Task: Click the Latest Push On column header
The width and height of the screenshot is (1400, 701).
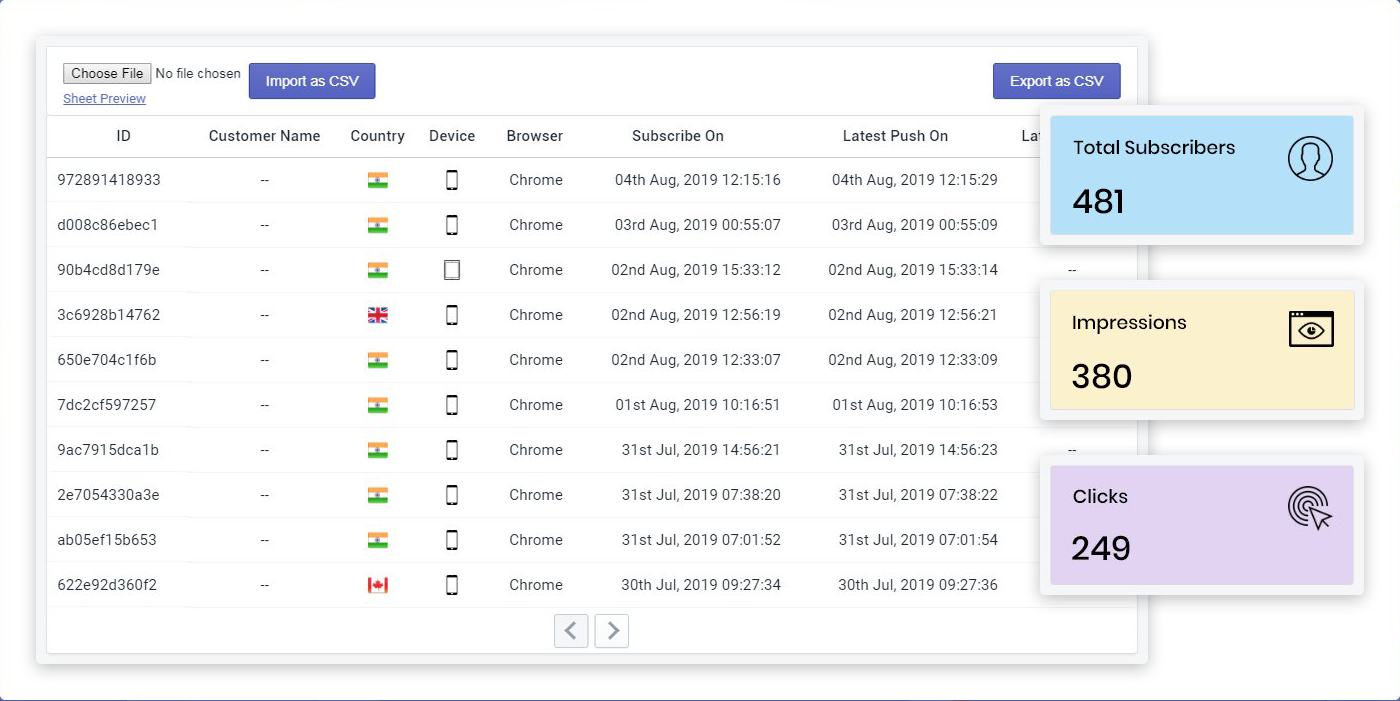Action: click(x=895, y=136)
